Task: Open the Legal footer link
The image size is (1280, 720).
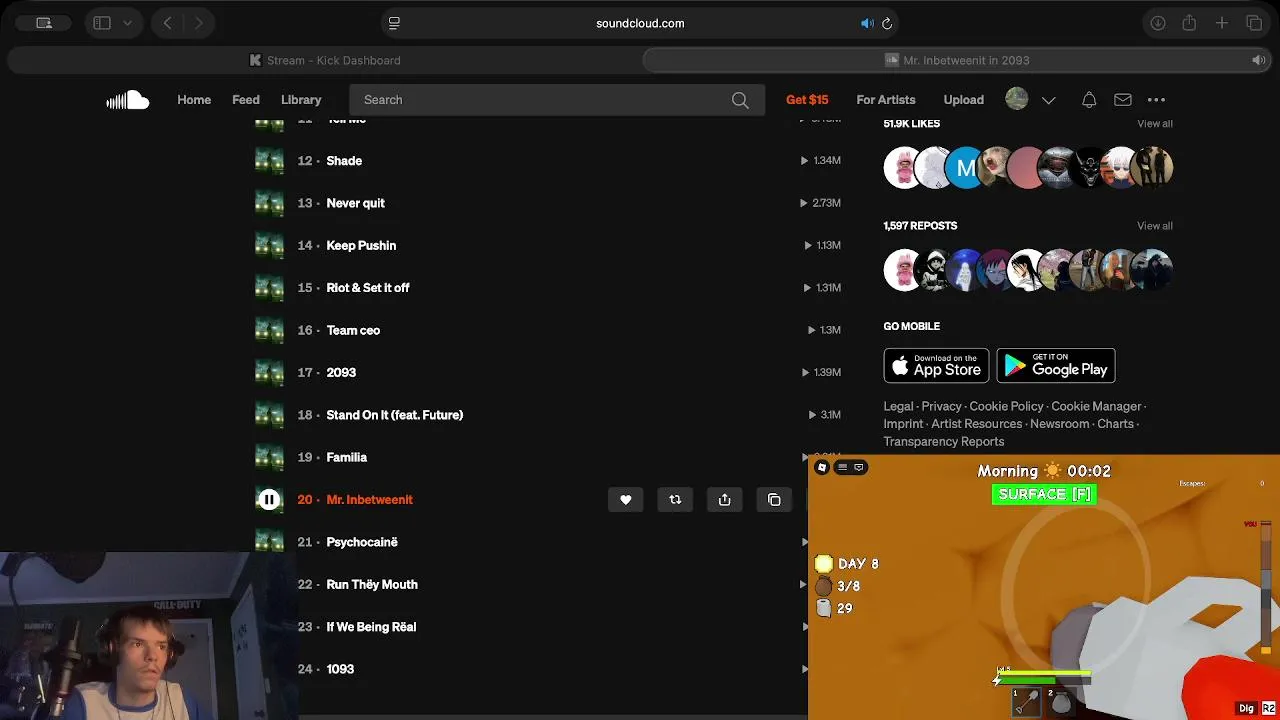Action: click(898, 406)
